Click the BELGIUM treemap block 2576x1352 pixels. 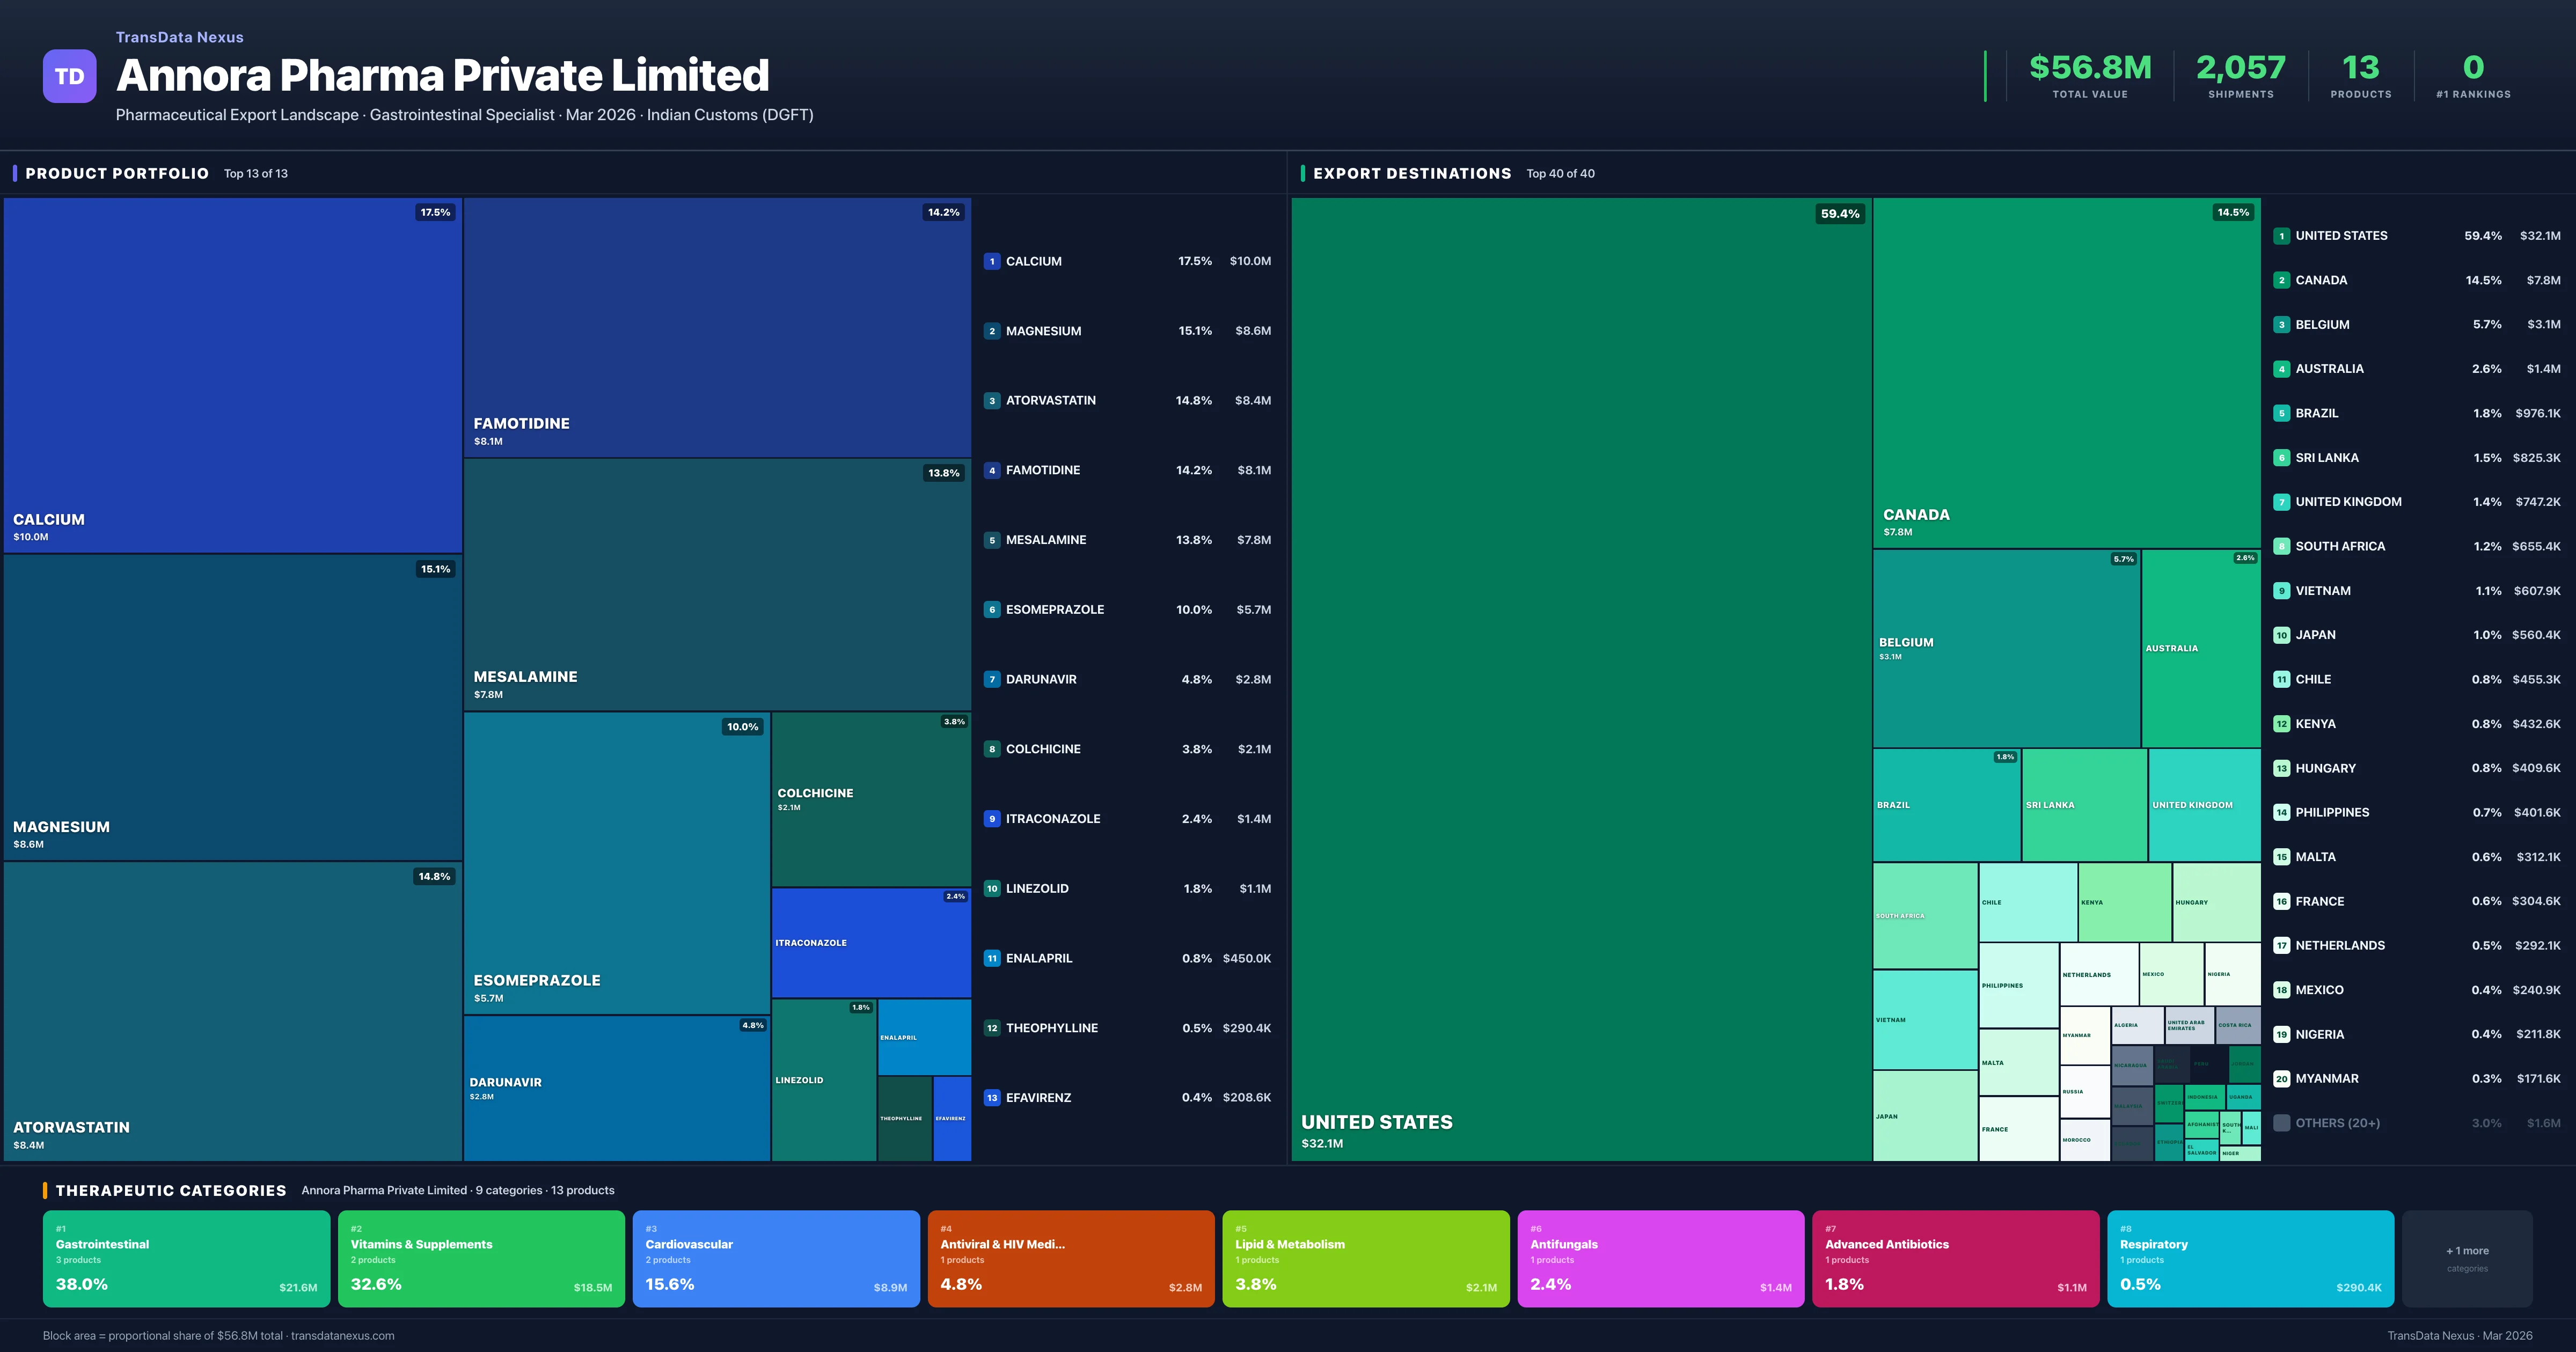[x=2006, y=648]
